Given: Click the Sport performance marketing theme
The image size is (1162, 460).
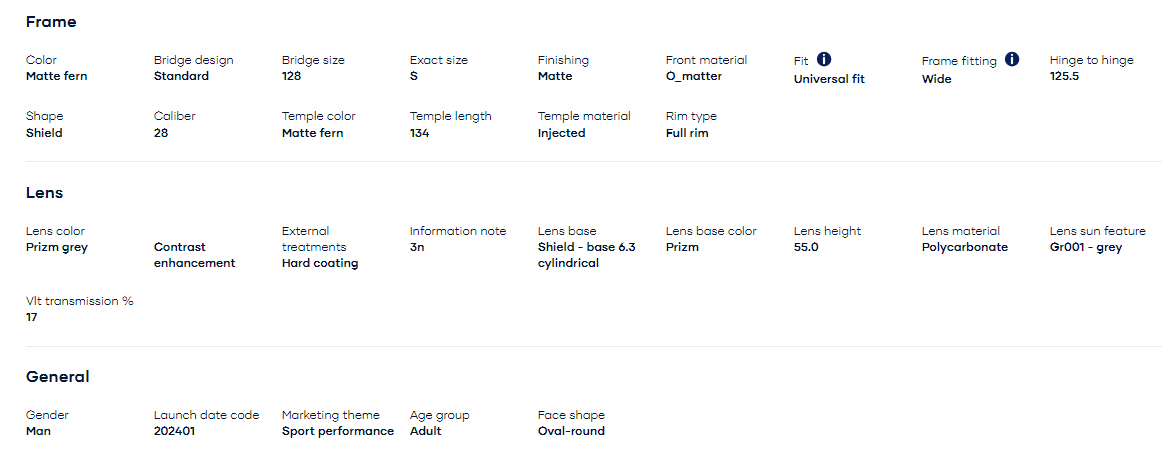Looking at the screenshot, I should (338, 431).
